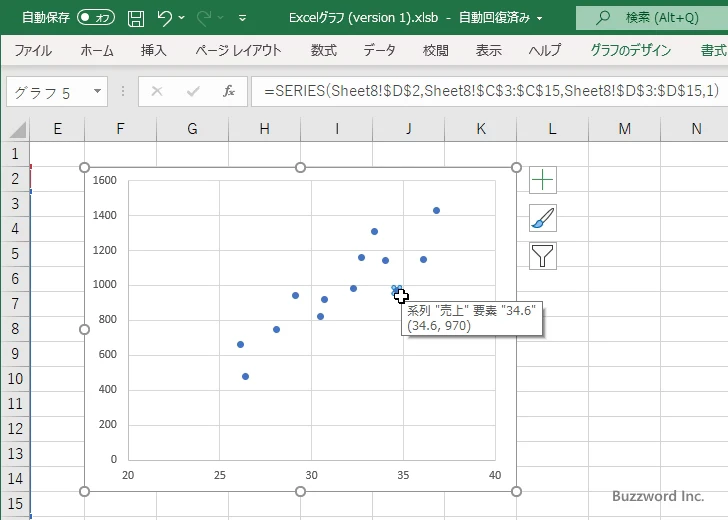
Task: Open the Redo history dropdown
Action: click(221, 18)
